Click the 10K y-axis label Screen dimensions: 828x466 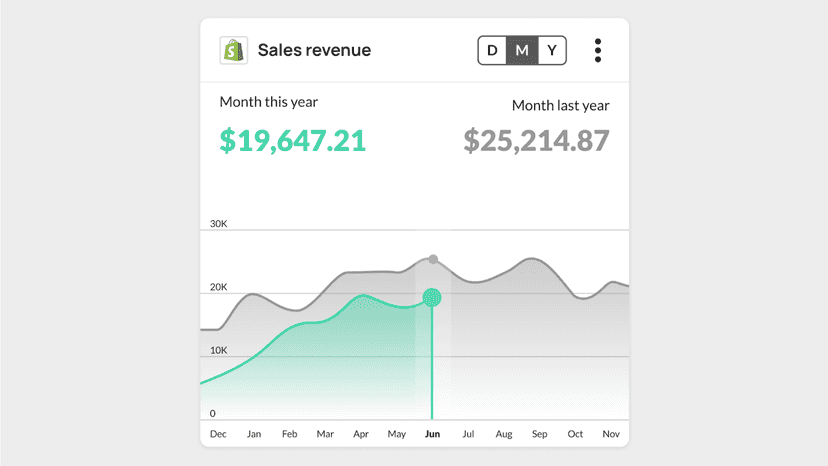(x=219, y=350)
